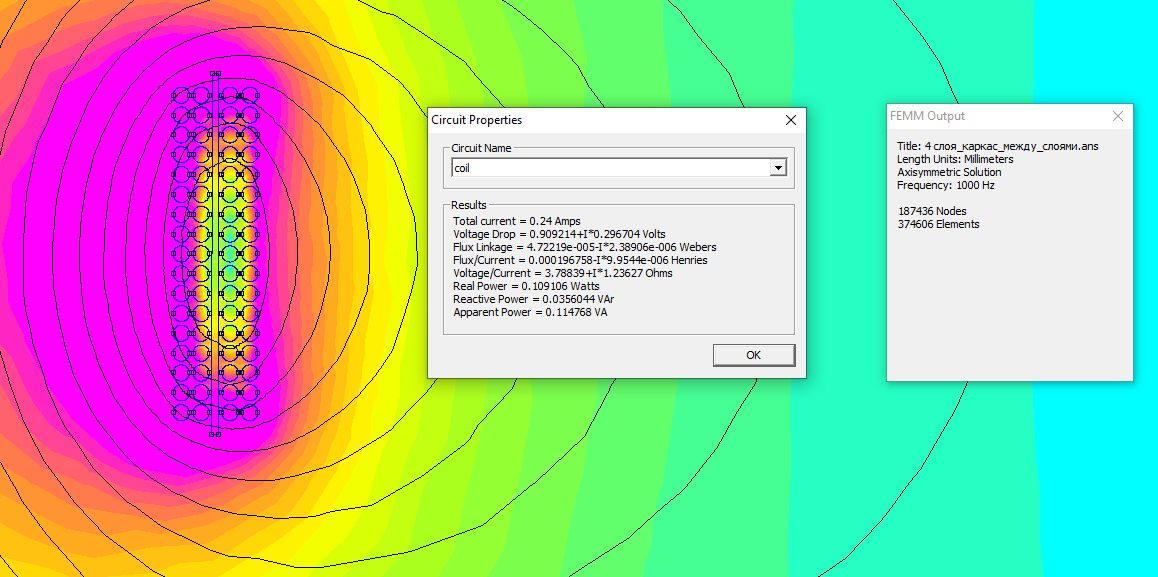Click 'Reactive Power = 0.0356044 VAr' text
The width and height of the screenshot is (1158, 577).
pos(533,299)
